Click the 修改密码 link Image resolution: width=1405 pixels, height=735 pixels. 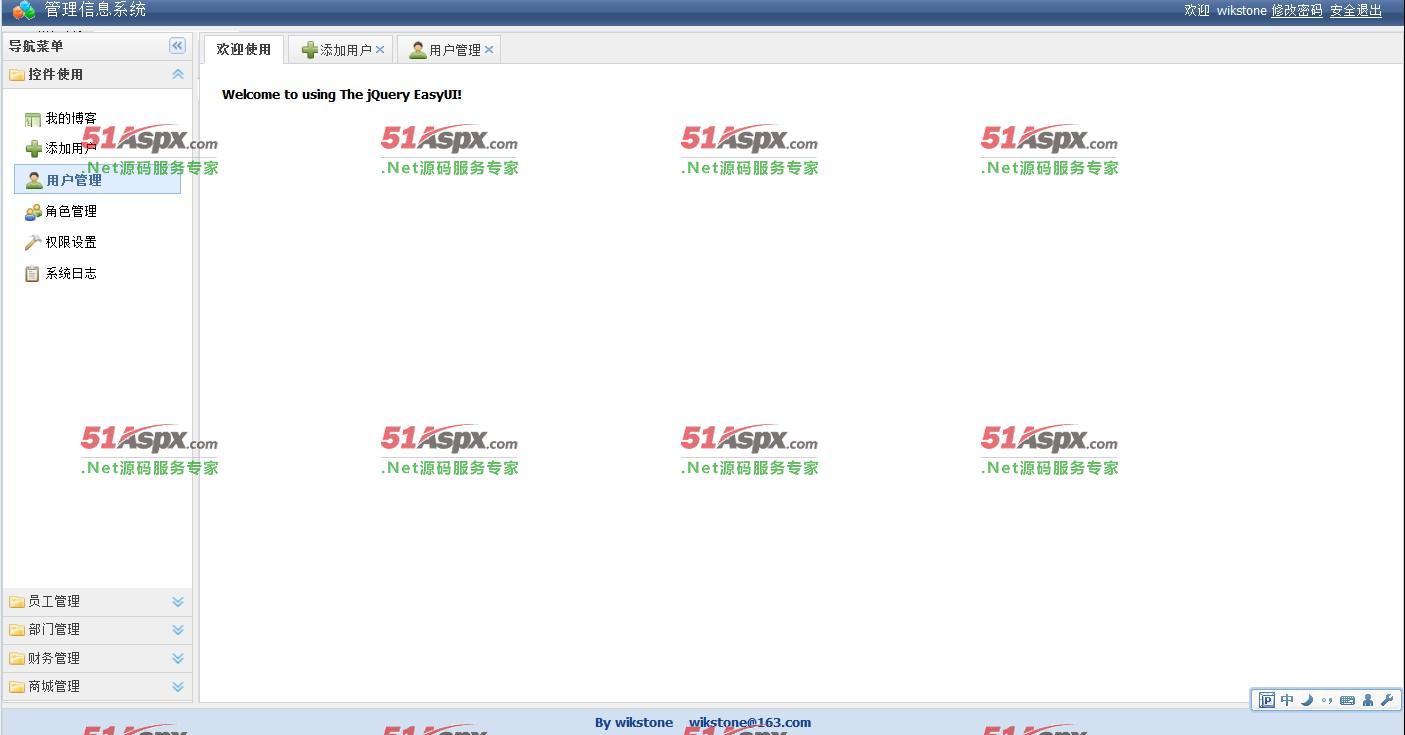(x=1297, y=11)
